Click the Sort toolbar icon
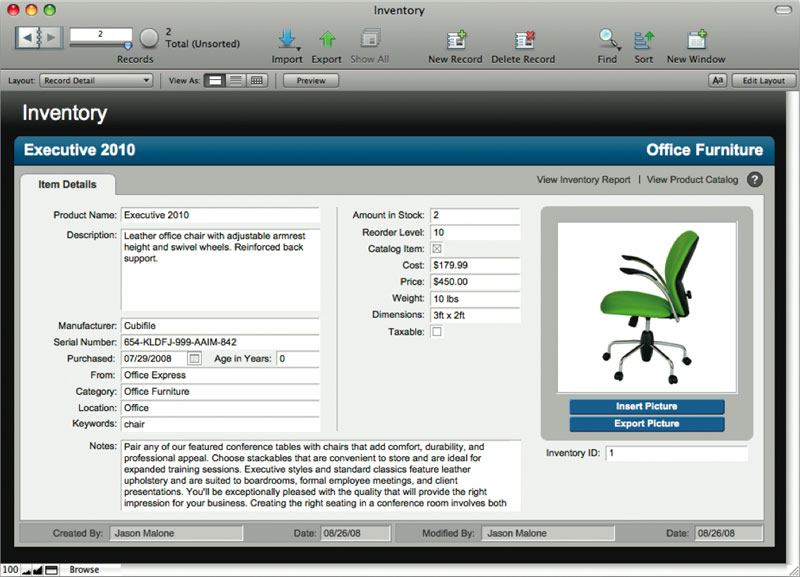Image resolution: width=800 pixels, height=577 pixels. coord(643,40)
